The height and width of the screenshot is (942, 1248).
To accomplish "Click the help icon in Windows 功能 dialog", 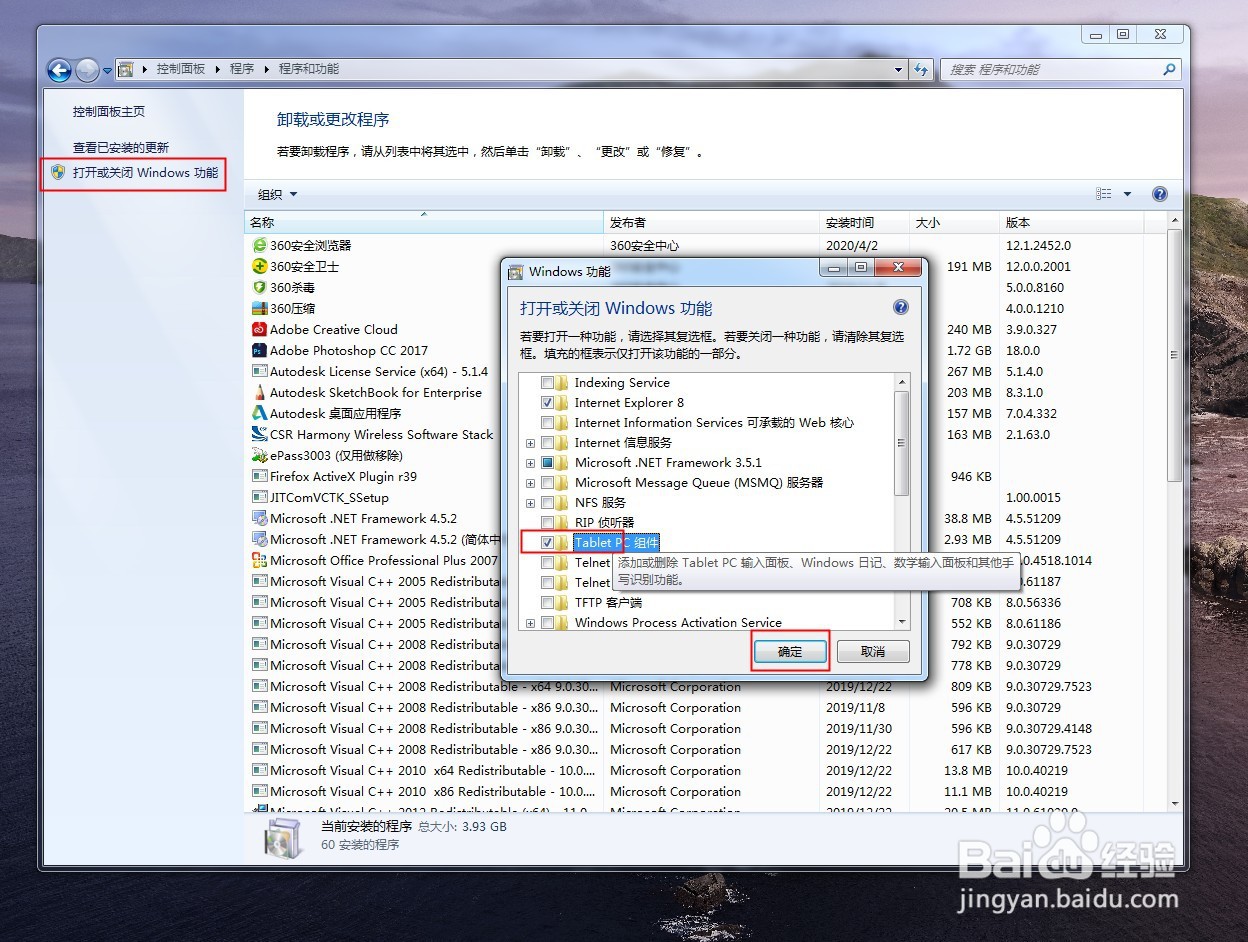I will [900, 308].
